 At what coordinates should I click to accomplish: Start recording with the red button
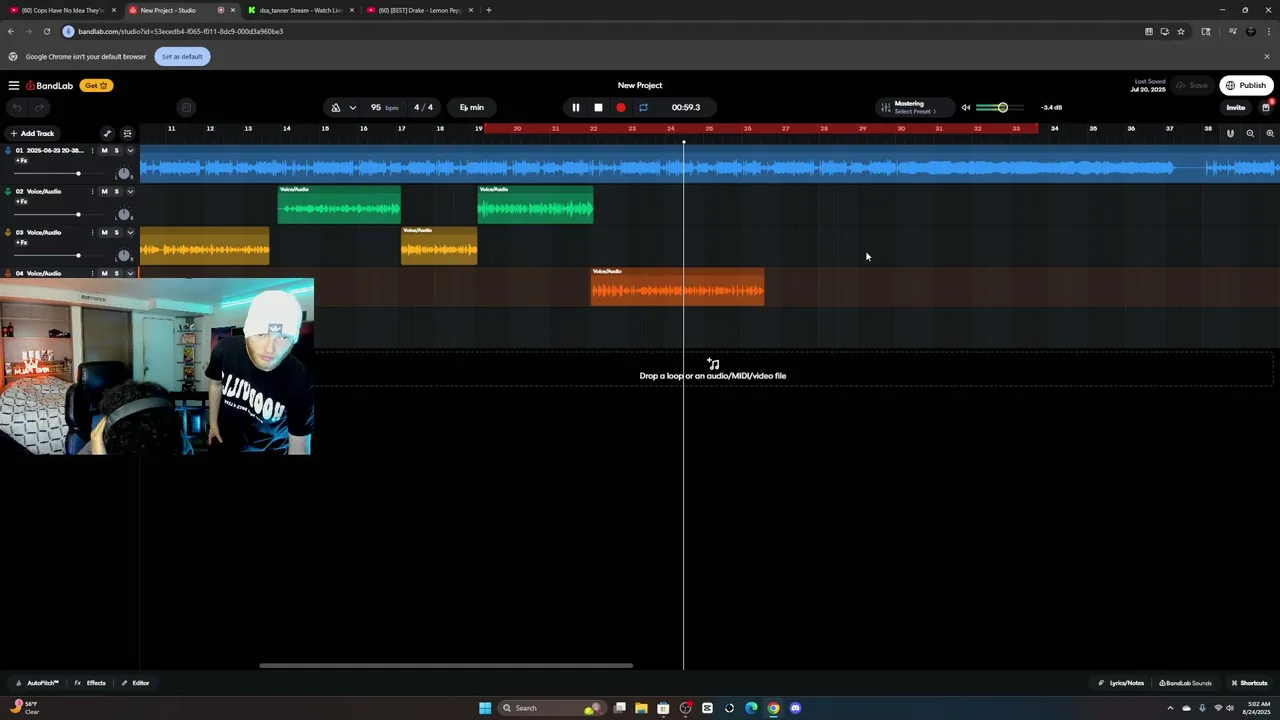(621, 107)
